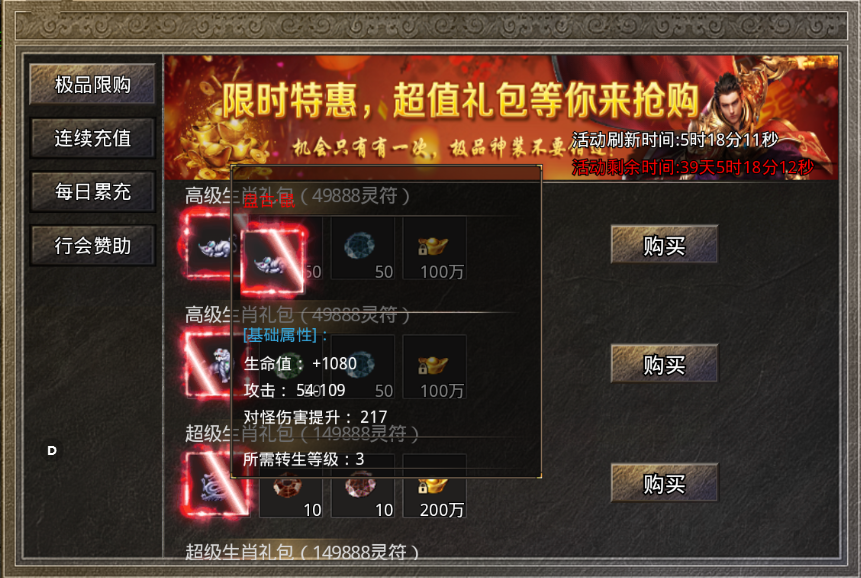Open the 极品限购 tab
The width and height of the screenshot is (861, 578).
pyautogui.click(x=92, y=85)
